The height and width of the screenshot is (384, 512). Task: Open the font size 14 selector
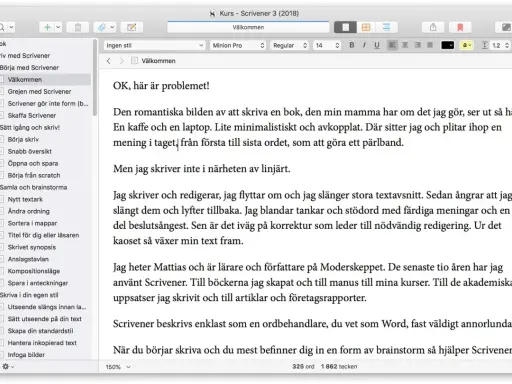[327, 45]
